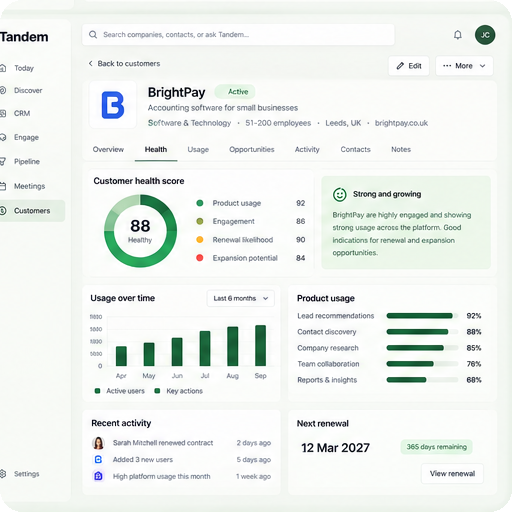
Task: Click the pencil icon on Edit
Action: pyautogui.click(x=400, y=66)
